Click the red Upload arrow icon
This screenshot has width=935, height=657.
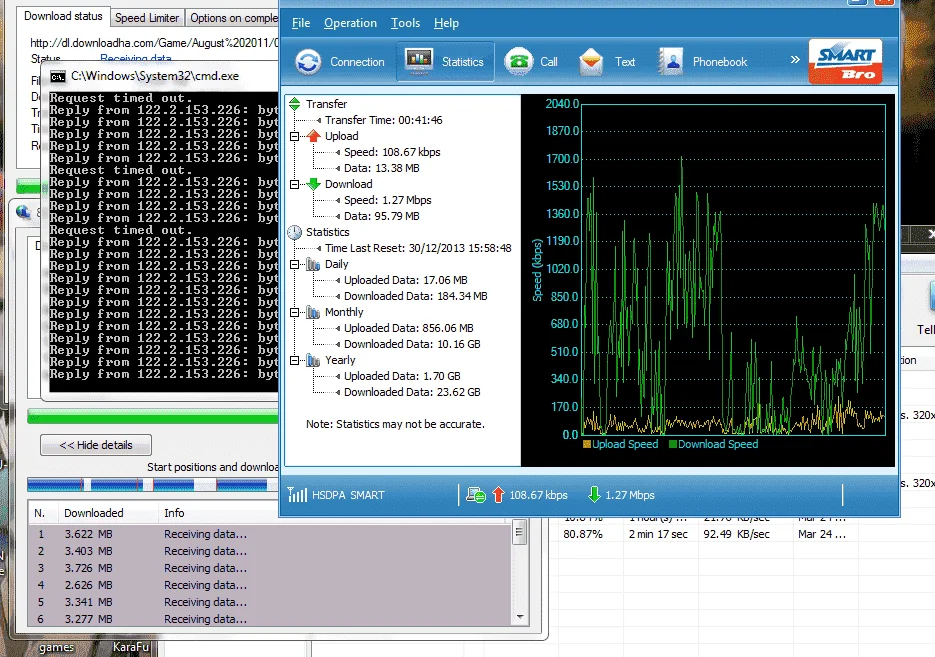(314, 136)
